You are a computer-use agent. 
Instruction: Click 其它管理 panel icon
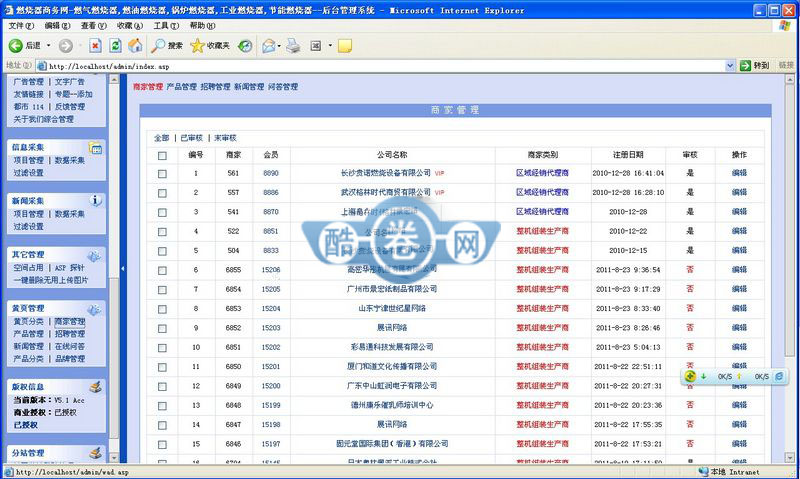click(x=94, y=255)
